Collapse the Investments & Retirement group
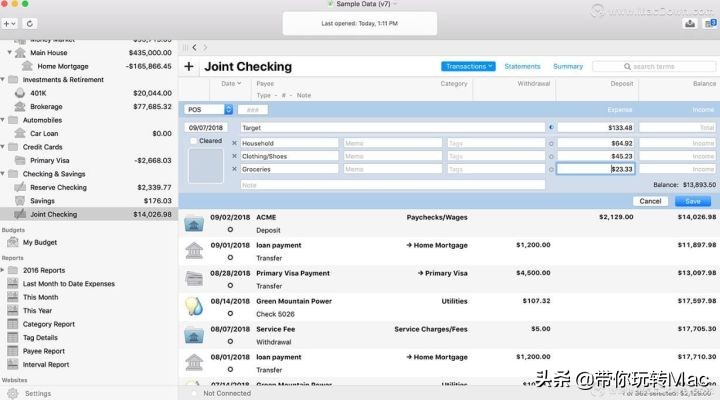 tap(3, 79)
